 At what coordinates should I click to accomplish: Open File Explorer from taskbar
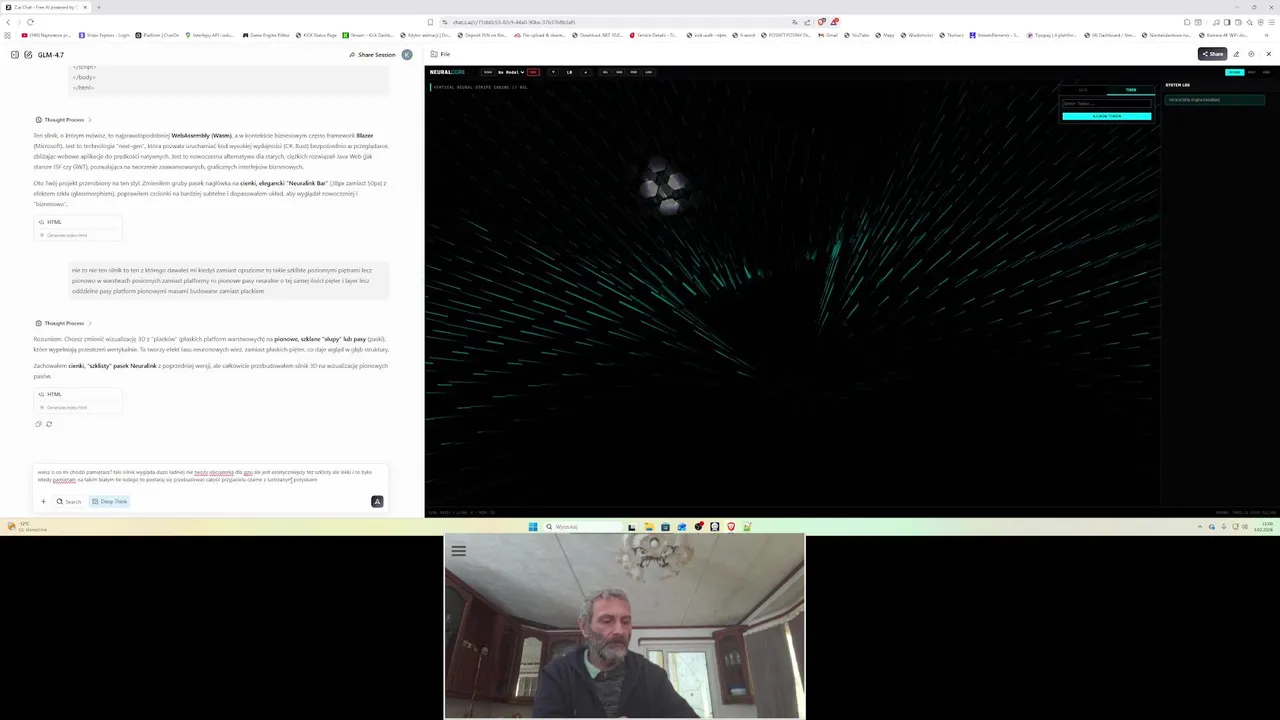click(x=648, y=526)
